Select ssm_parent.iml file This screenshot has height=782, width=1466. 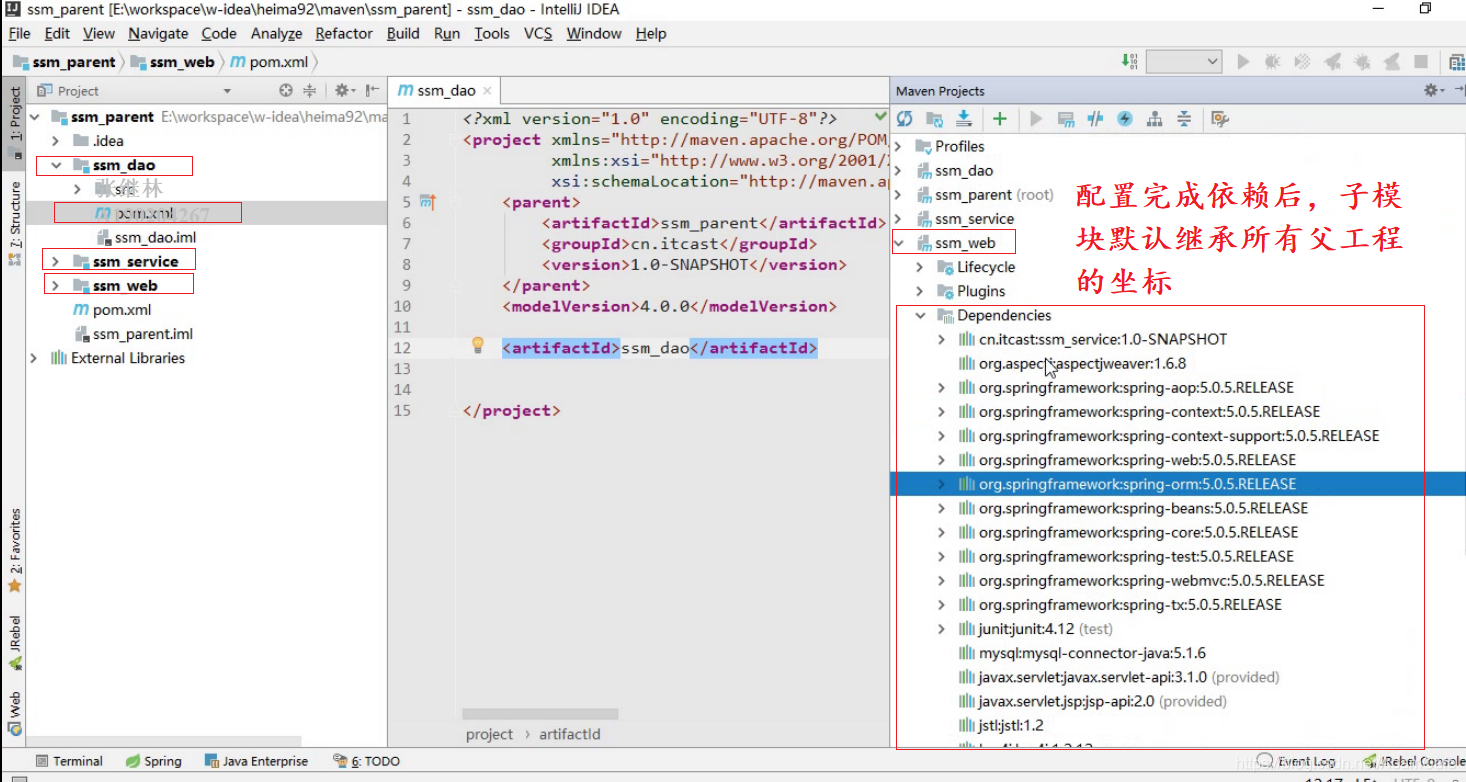(134, 334)
